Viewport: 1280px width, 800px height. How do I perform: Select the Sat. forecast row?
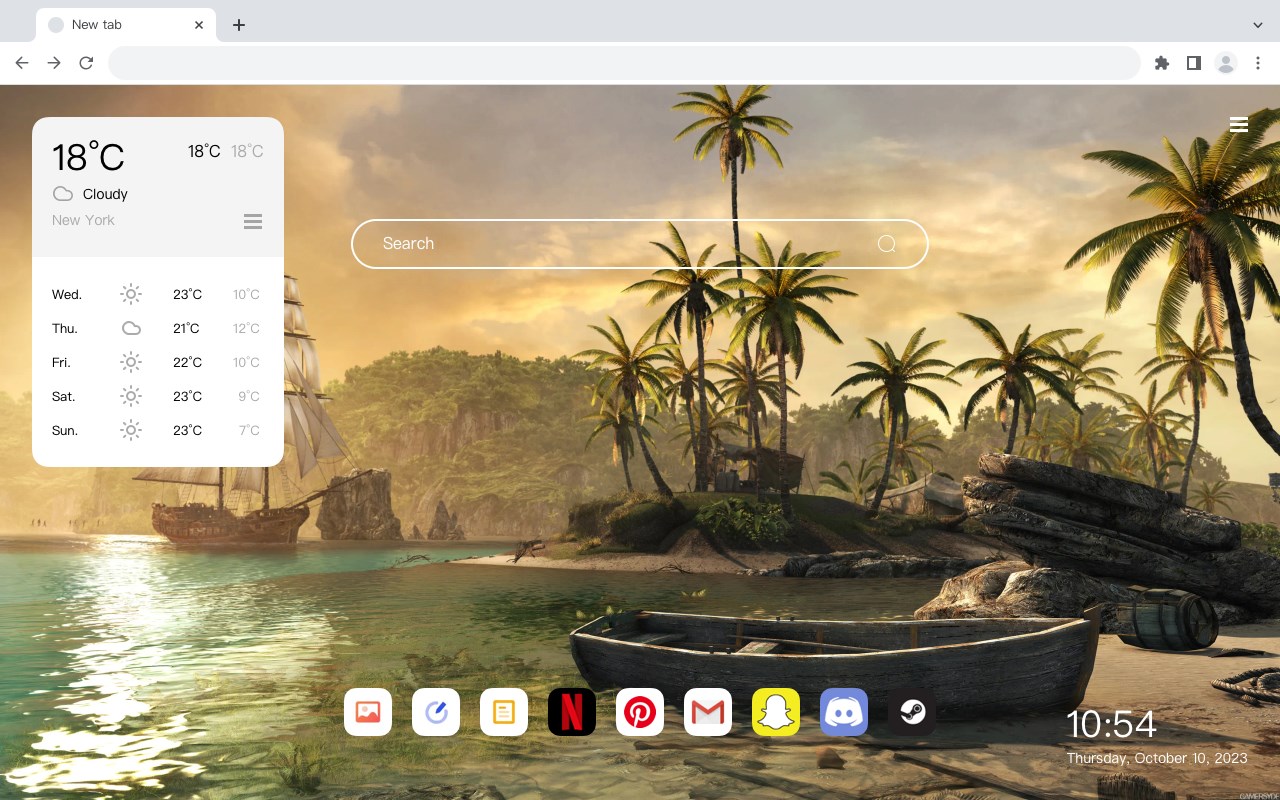tap(157, 396)
